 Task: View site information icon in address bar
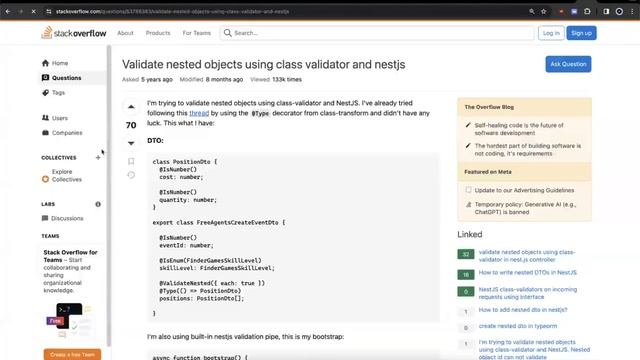tap(49, 11)
